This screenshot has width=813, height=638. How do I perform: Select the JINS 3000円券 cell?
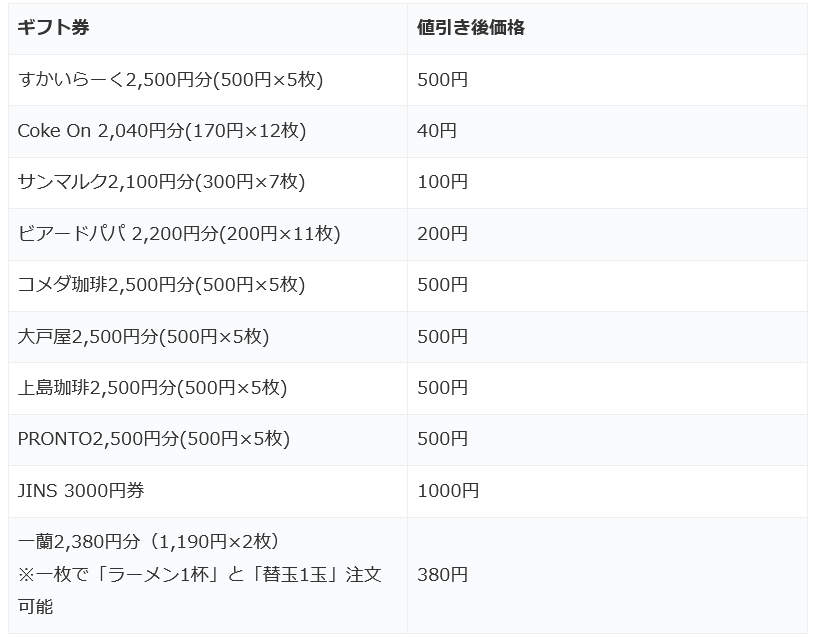tap(207, 491)
